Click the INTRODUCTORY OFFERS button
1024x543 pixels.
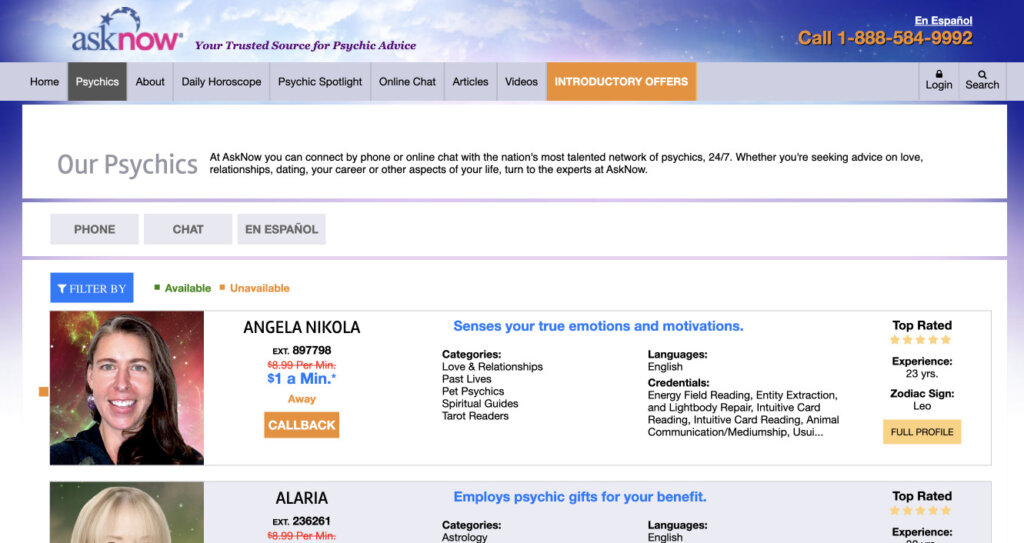pos(621,82)
